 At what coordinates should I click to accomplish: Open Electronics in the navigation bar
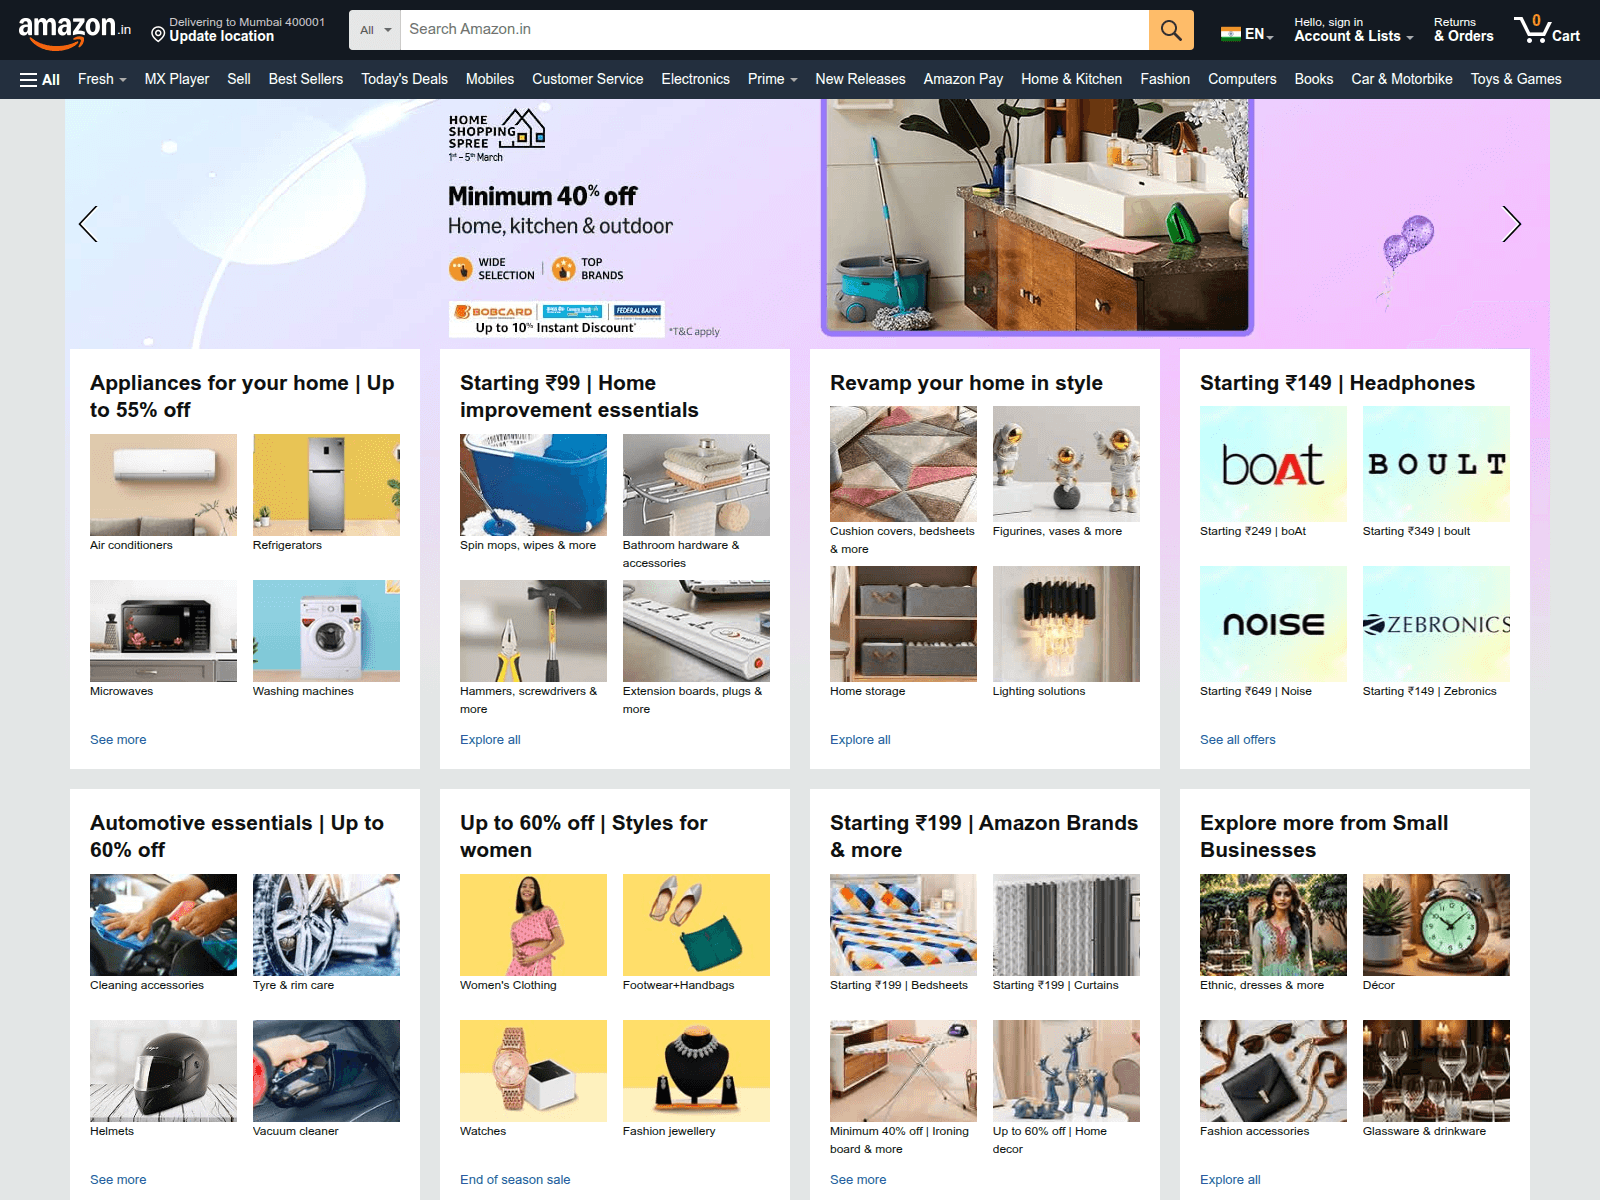[x=695, y=79]
